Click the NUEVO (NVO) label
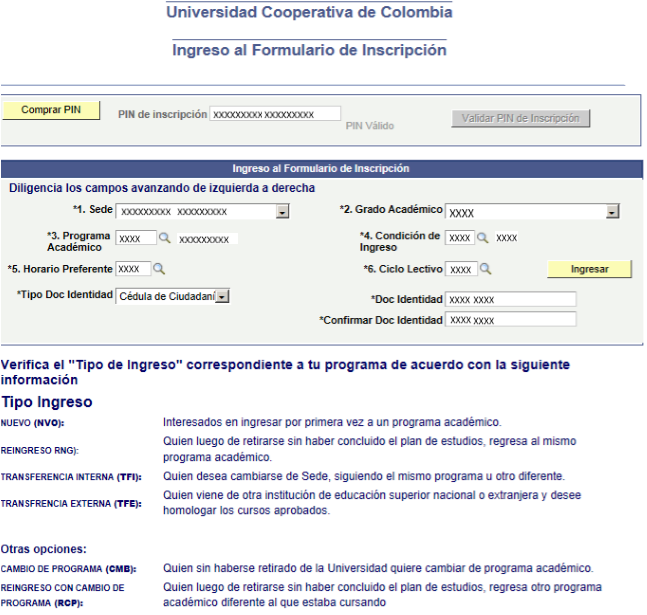 tap(33, 423)
